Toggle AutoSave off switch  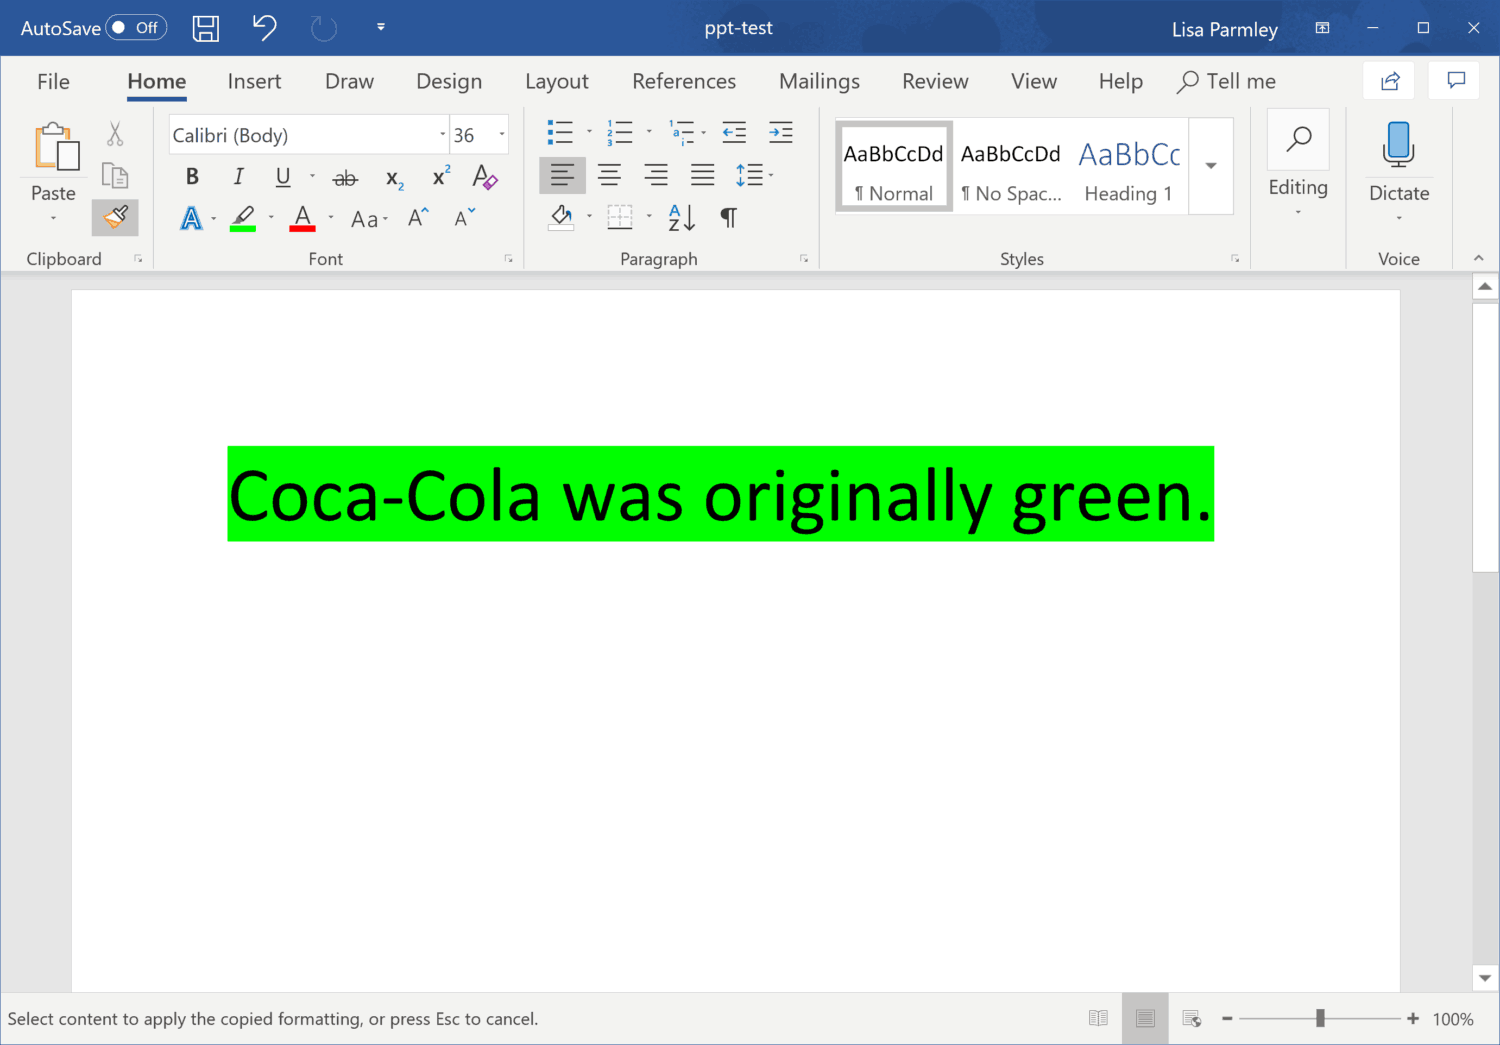[x=136, y=28]
